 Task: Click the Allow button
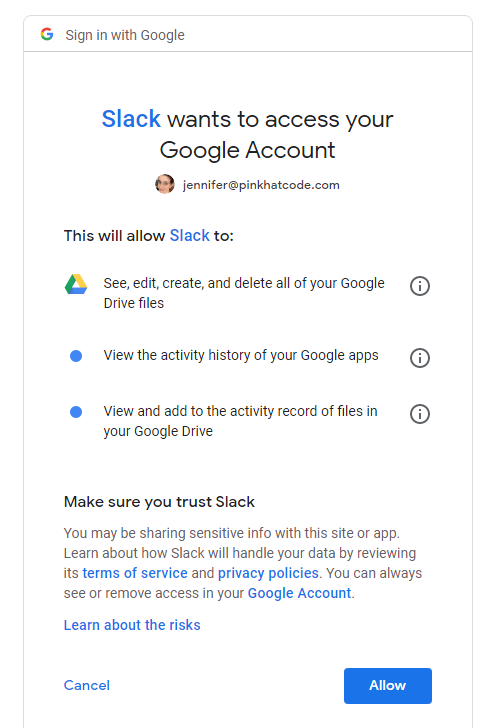pos(388,686)
